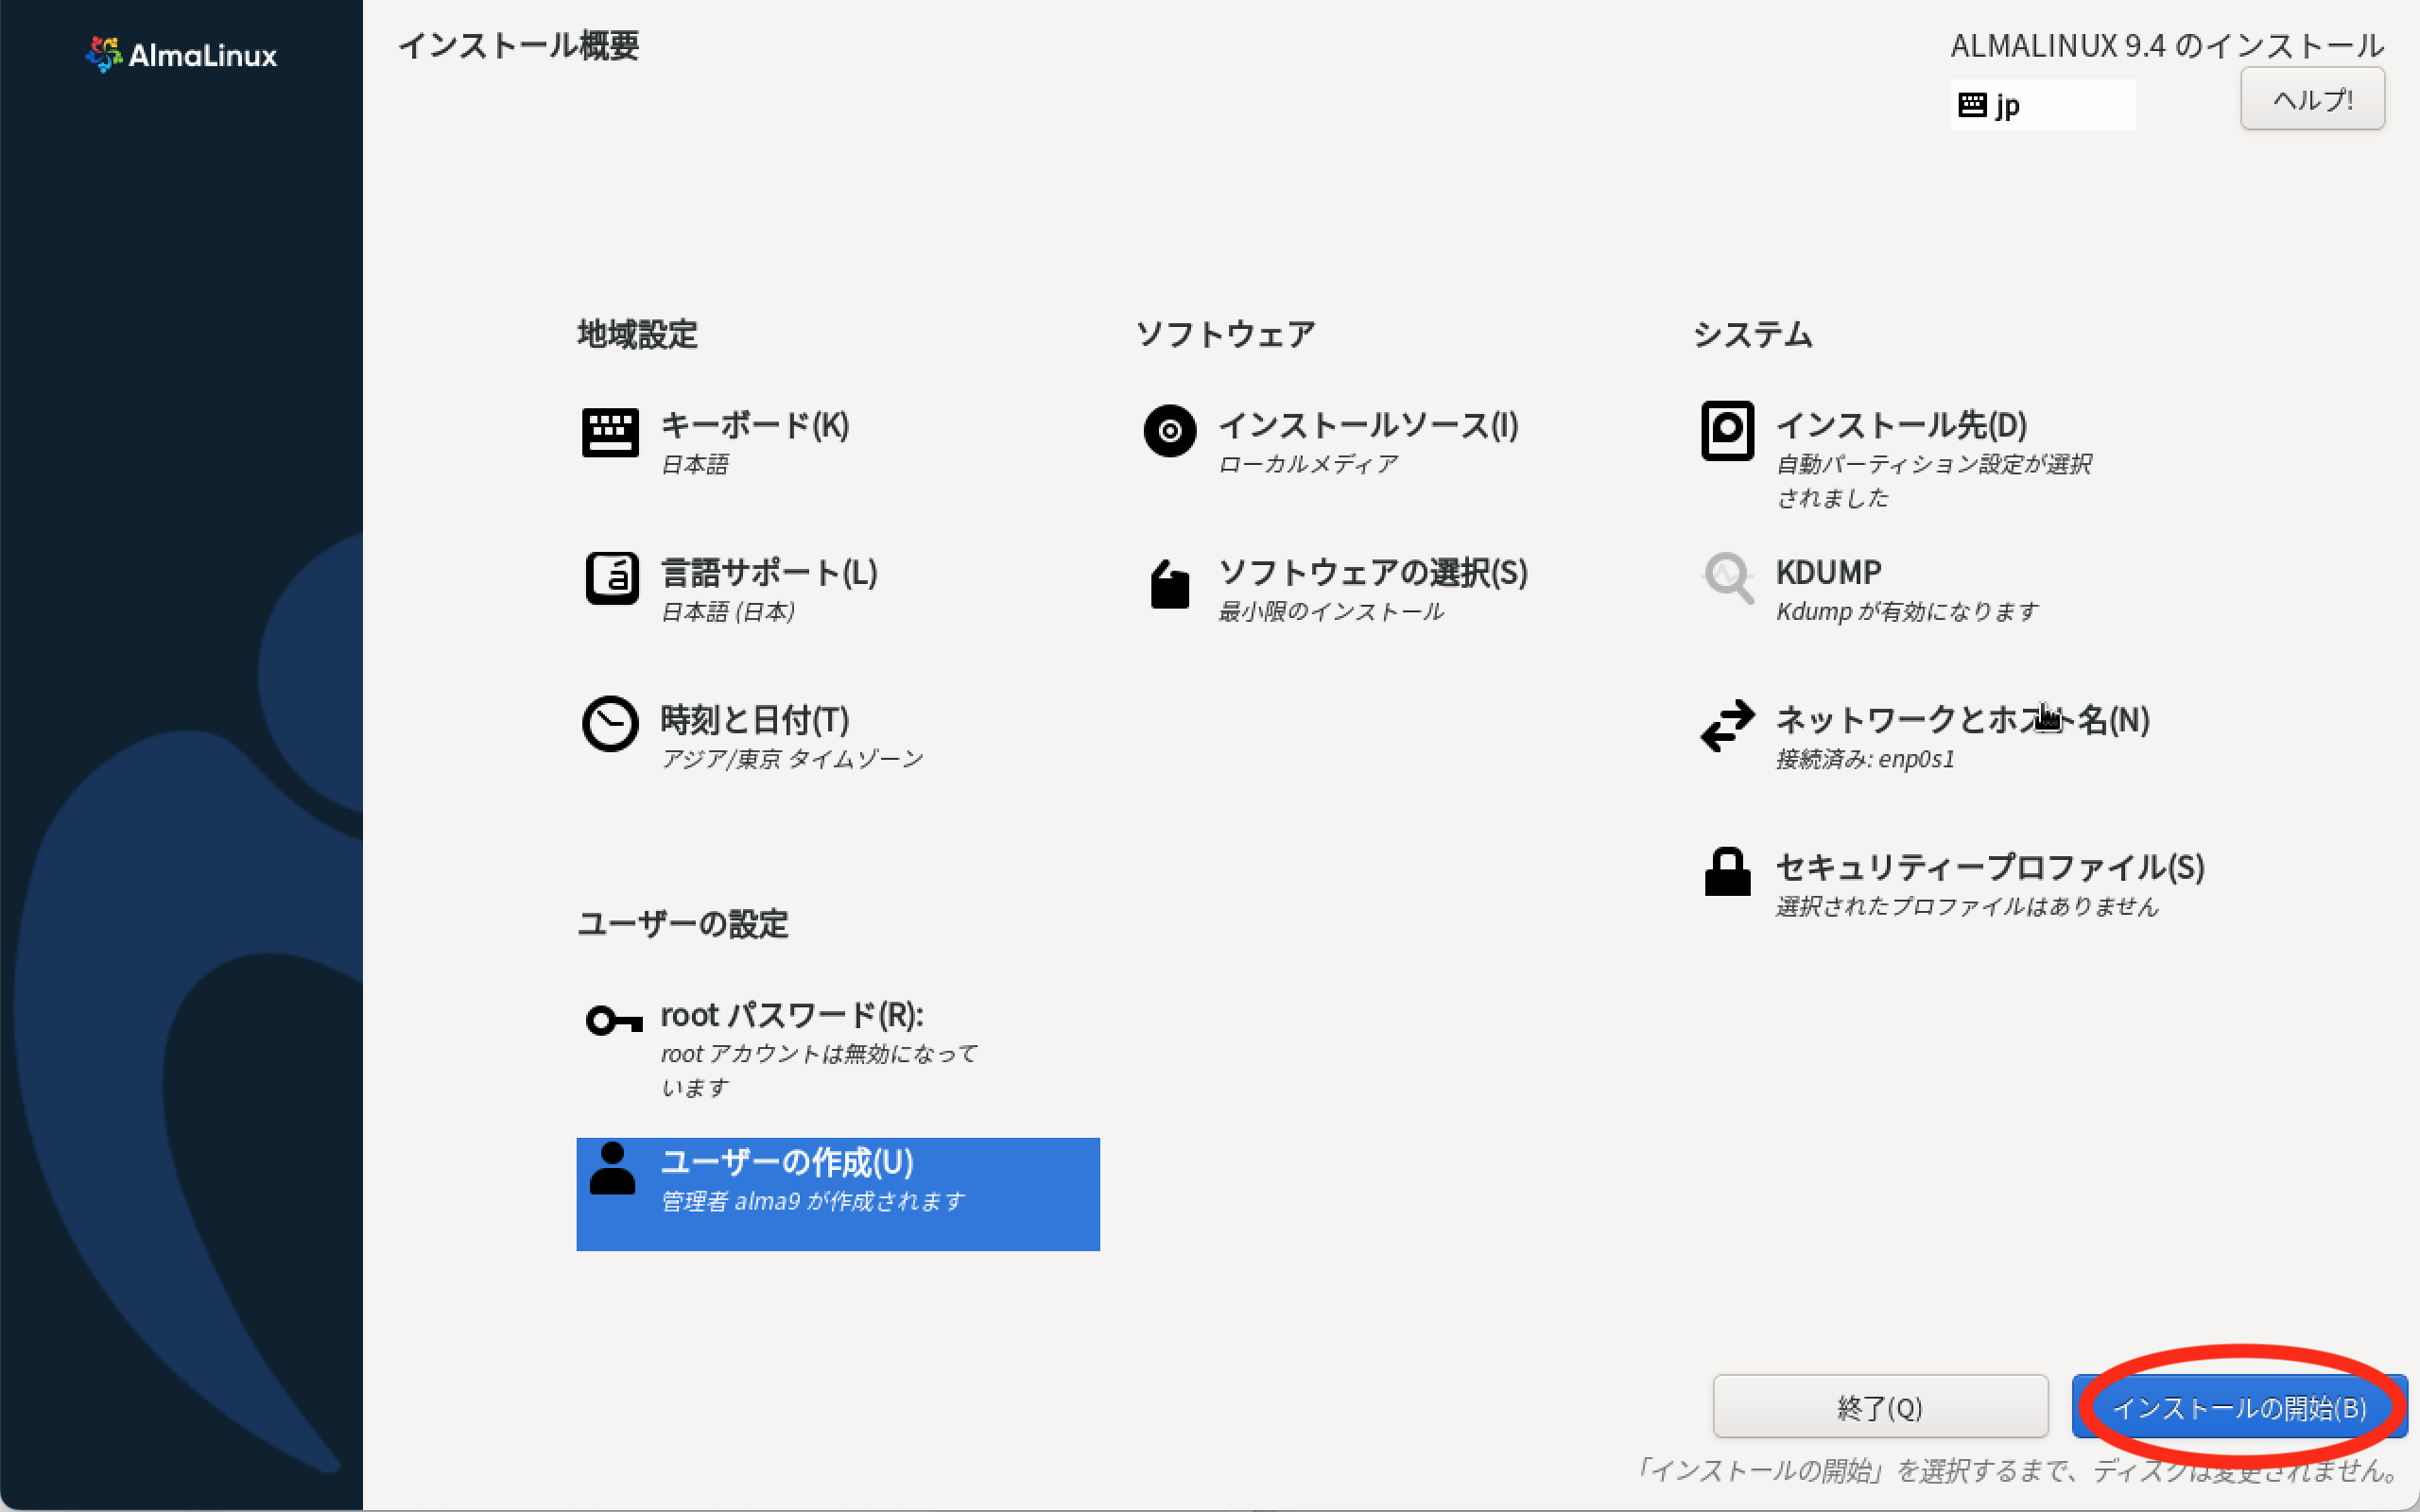The height and width of the screenshot is (1512, 2420).
Task: Click the disk icon for インストール先(D)
Action: click(x=1727, y=431)
